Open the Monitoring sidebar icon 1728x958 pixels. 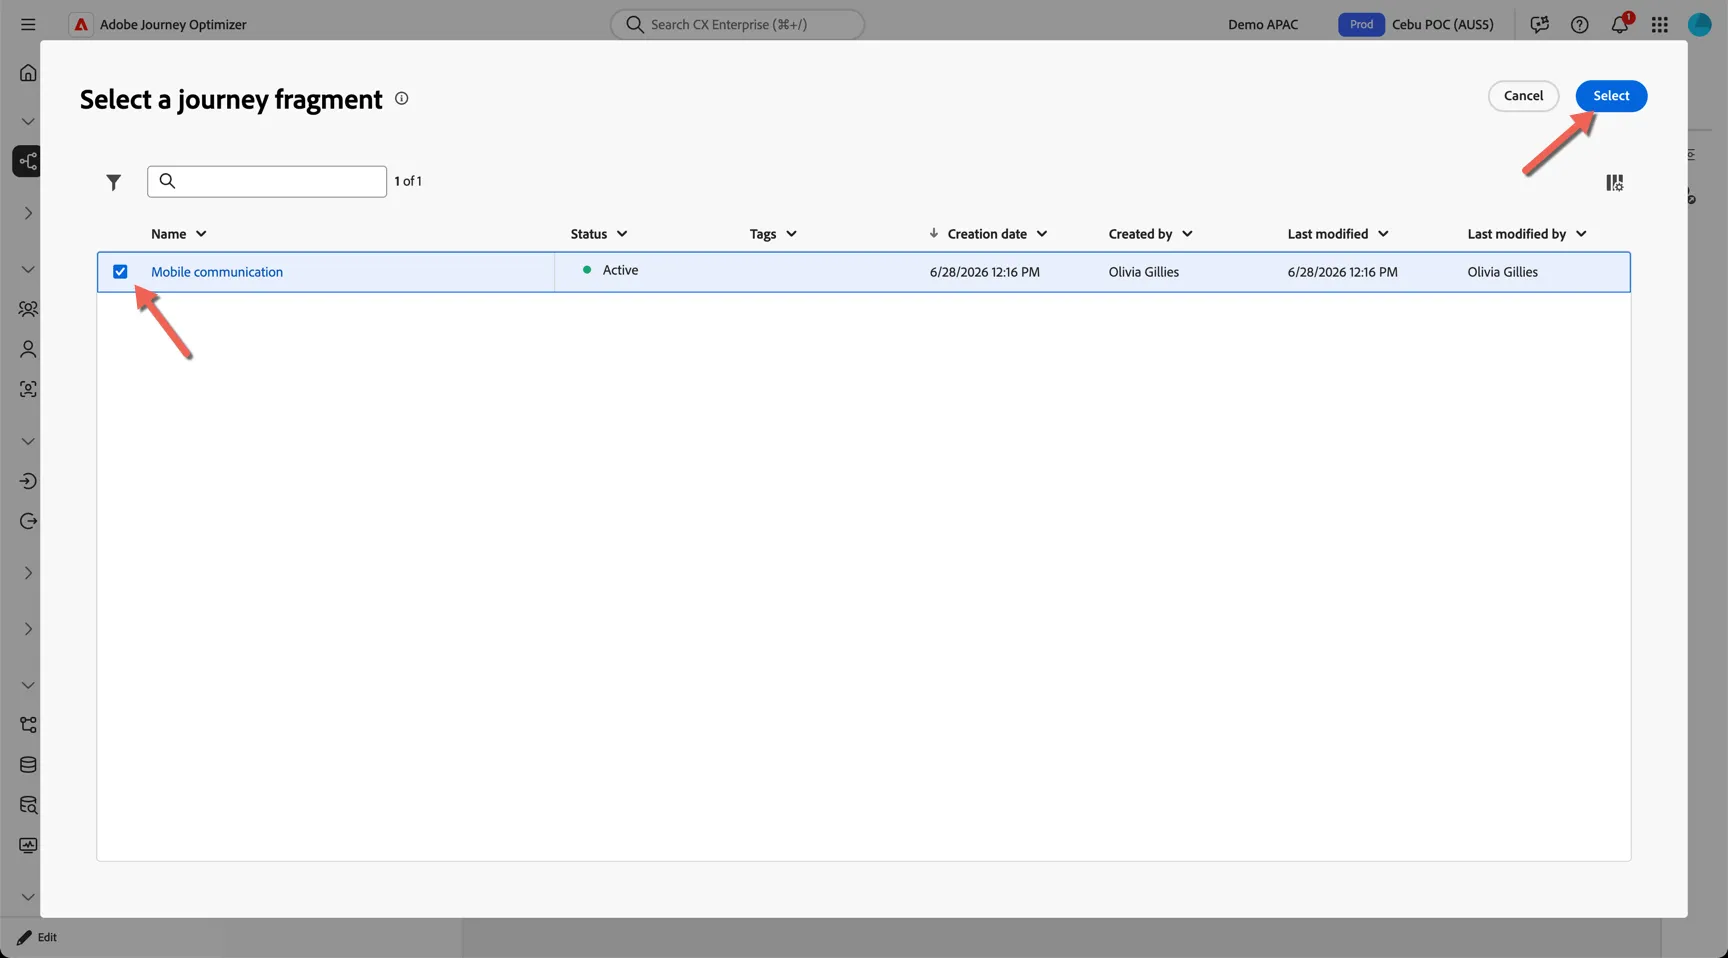28,845
